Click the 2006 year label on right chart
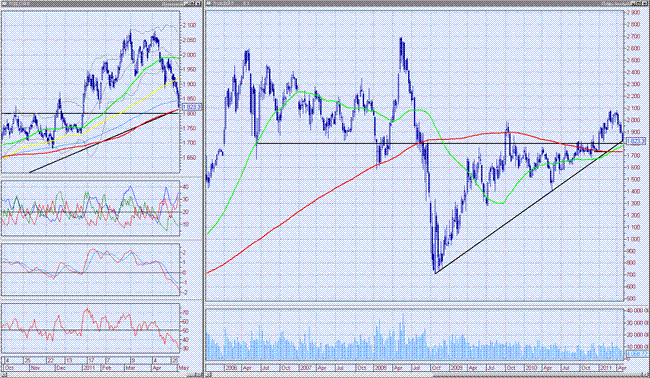Screen dimensions: 650x378 pyautogui.click(x=232, y=368)
